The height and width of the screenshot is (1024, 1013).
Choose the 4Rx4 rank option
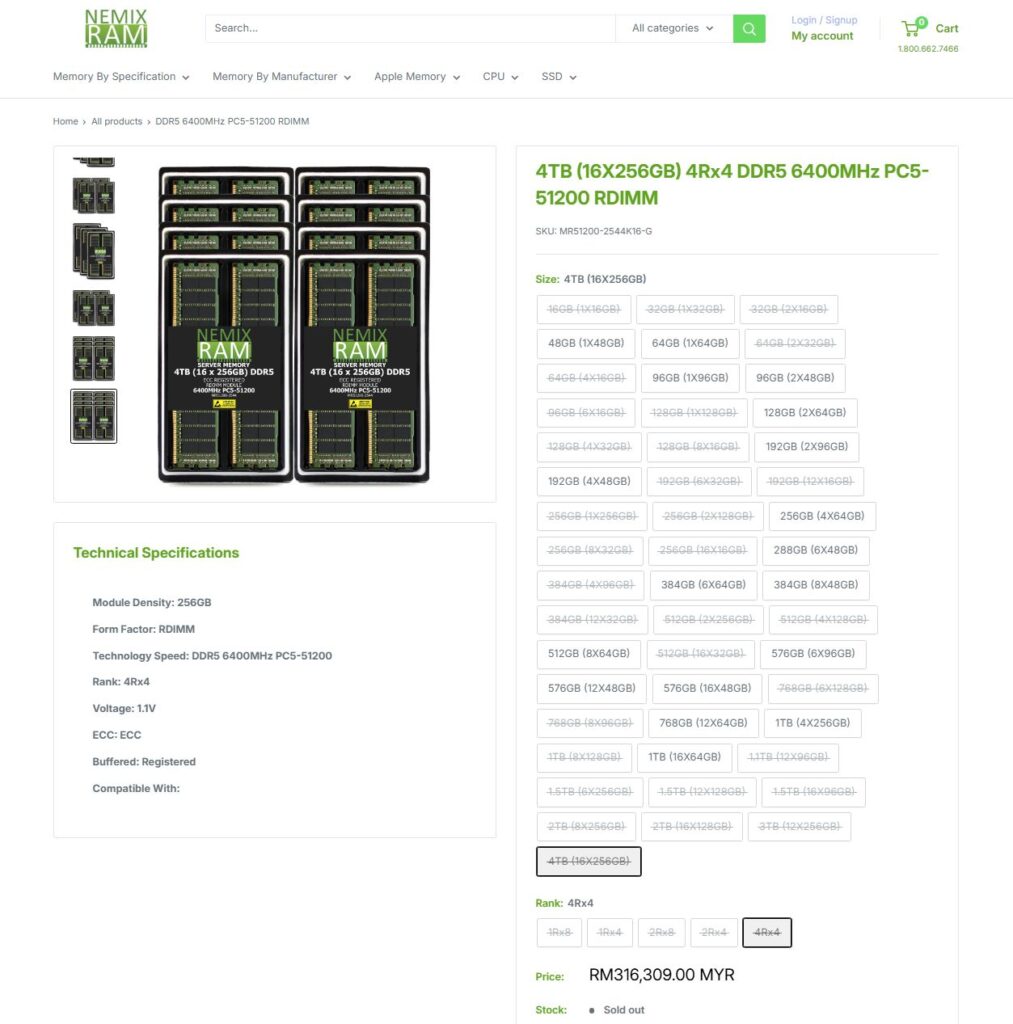pyautogui.click(x=766, y=931)
